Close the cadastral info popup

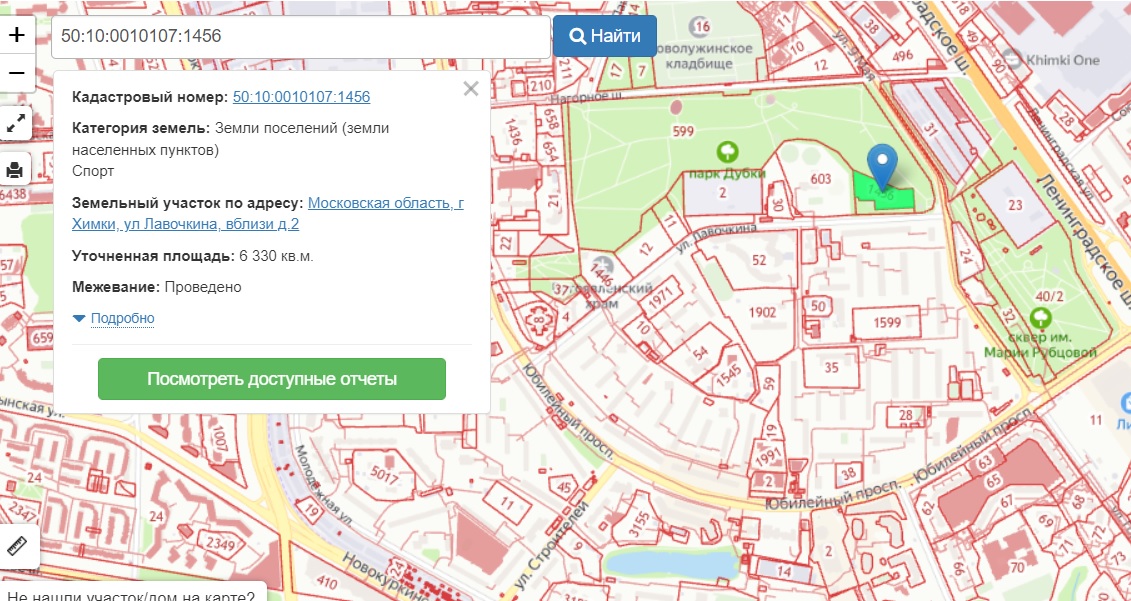471,89
